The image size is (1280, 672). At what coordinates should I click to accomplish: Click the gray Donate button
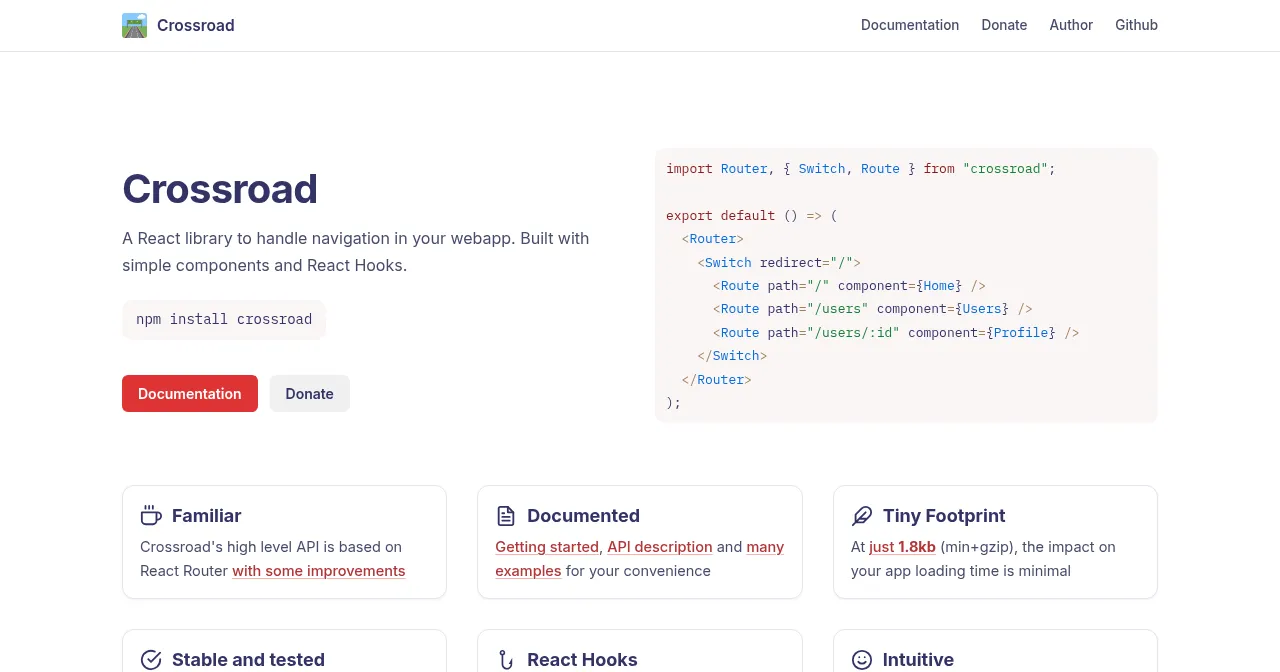(x=310, y=393)
